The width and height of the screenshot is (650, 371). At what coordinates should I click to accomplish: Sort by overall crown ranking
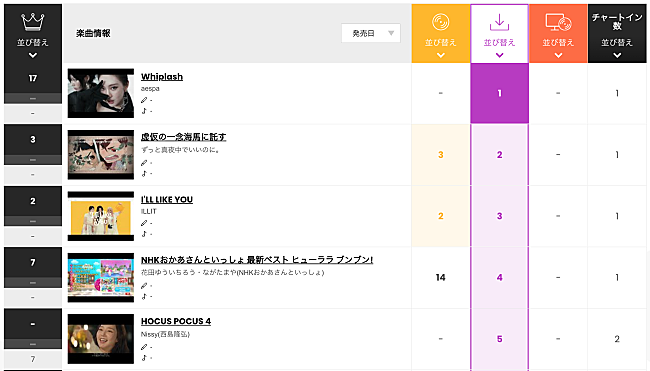coord(33,22)
